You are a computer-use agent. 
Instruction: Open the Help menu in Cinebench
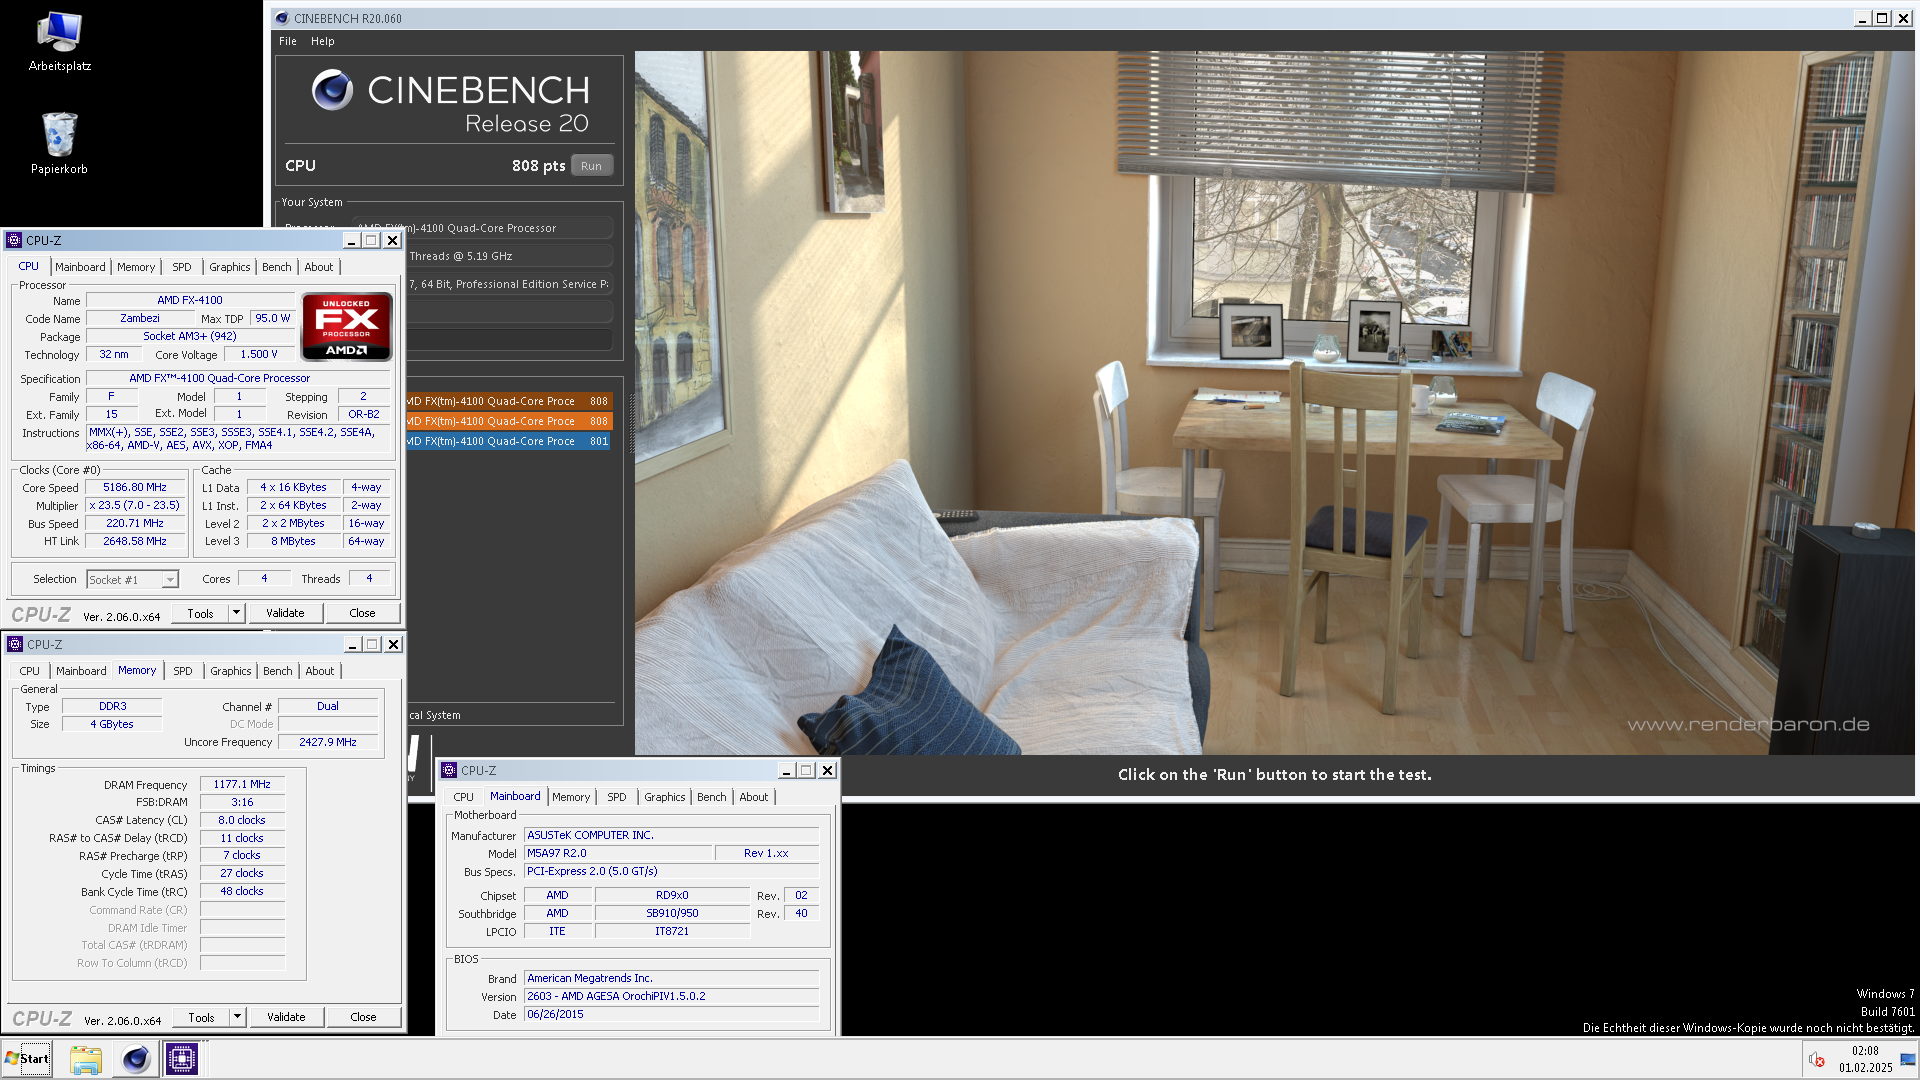click(x=322, y=41)
